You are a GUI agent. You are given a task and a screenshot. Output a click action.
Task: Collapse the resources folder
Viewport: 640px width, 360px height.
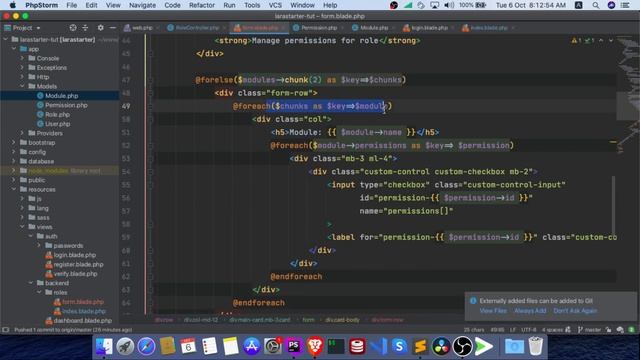14,189
